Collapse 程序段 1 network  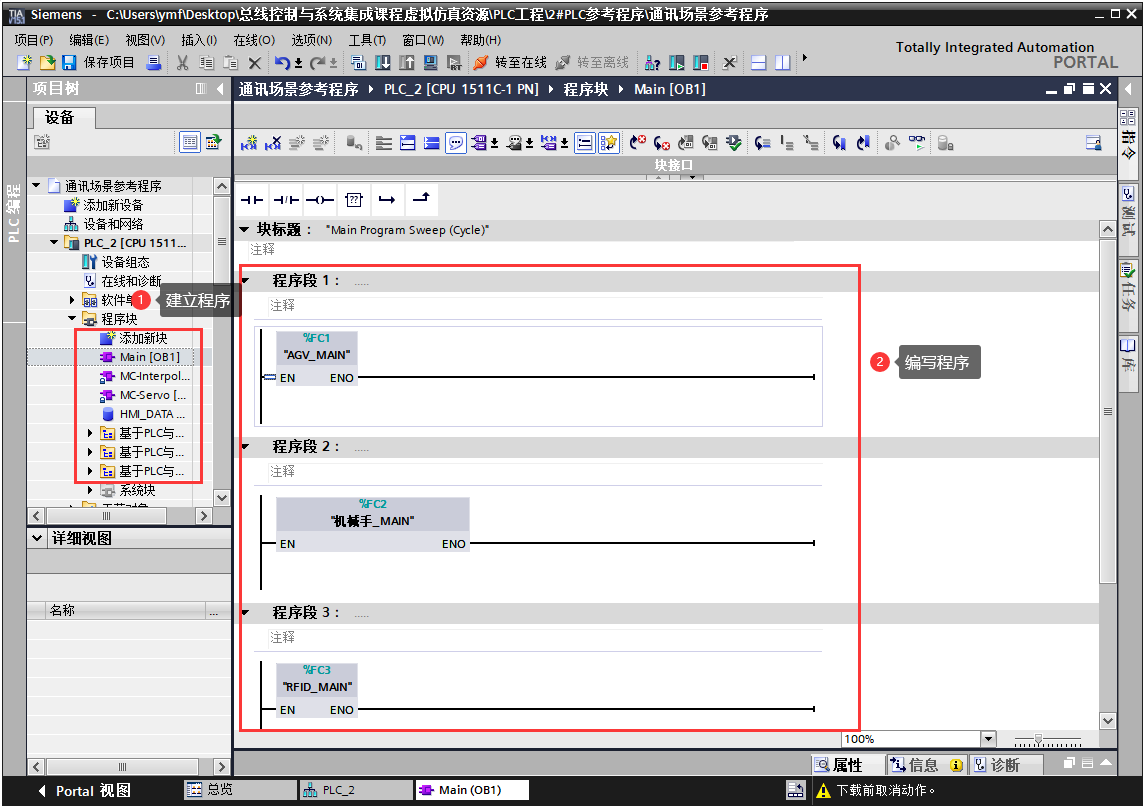pyautogui.click(x=245, y=280)
